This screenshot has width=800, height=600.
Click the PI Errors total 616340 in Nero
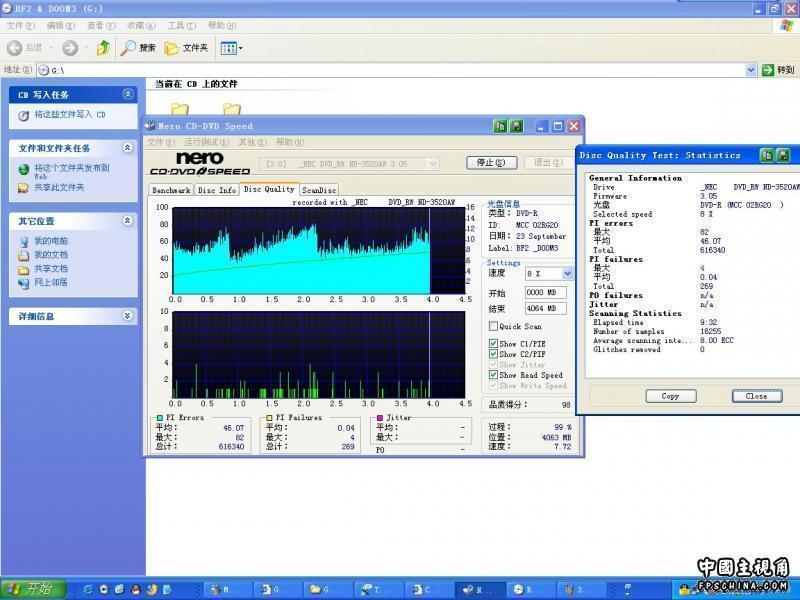click(231, 446)
